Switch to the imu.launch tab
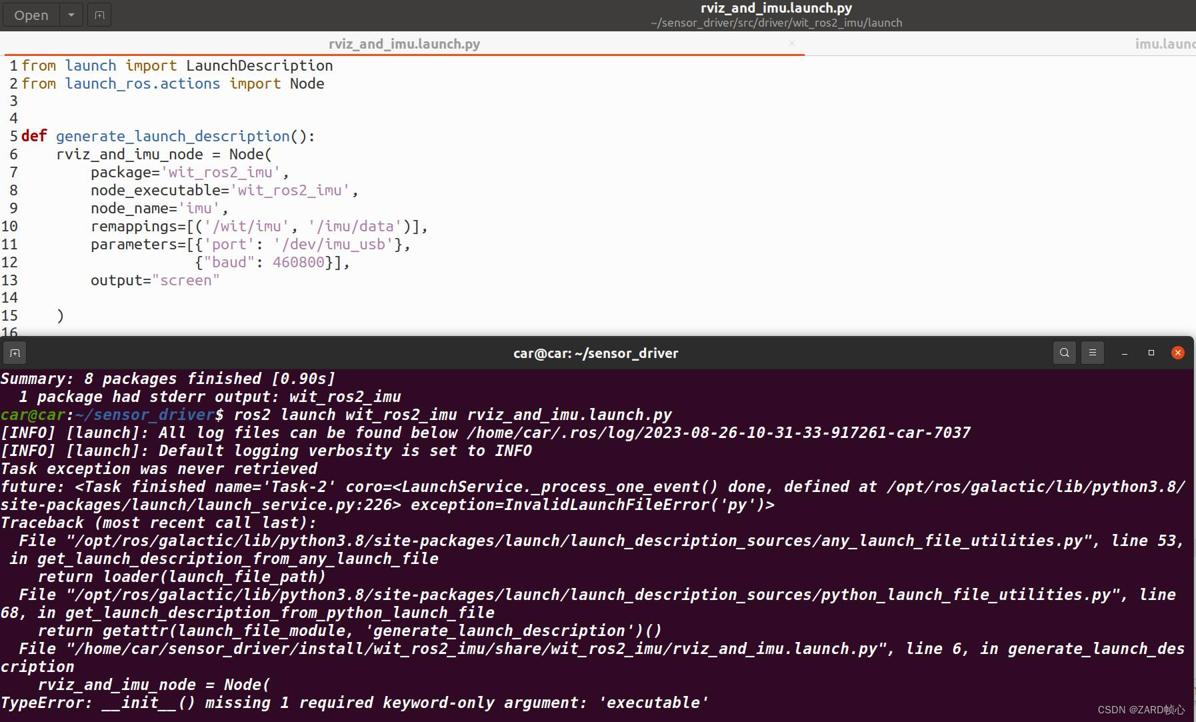The width and height of the screenshot is (1196, 722). (x=1164, y=44)
